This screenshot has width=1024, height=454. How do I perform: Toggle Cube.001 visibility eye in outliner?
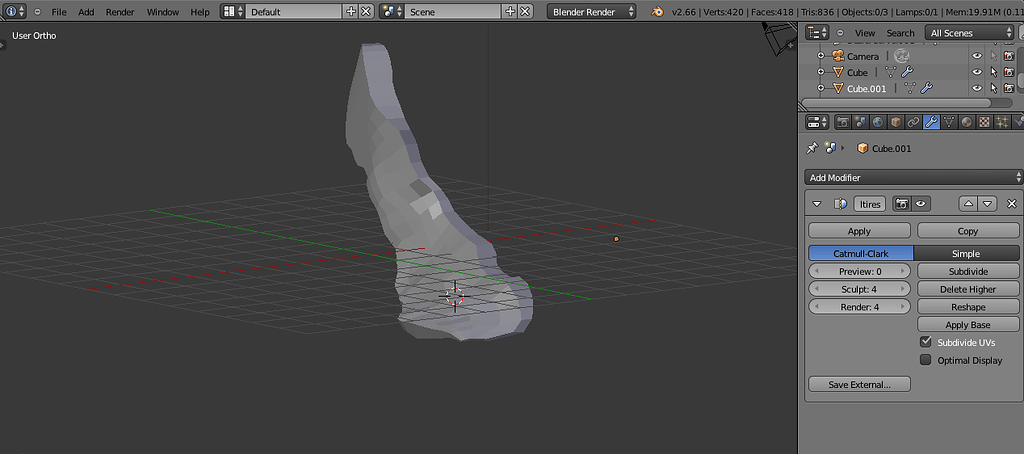point(977,88)
